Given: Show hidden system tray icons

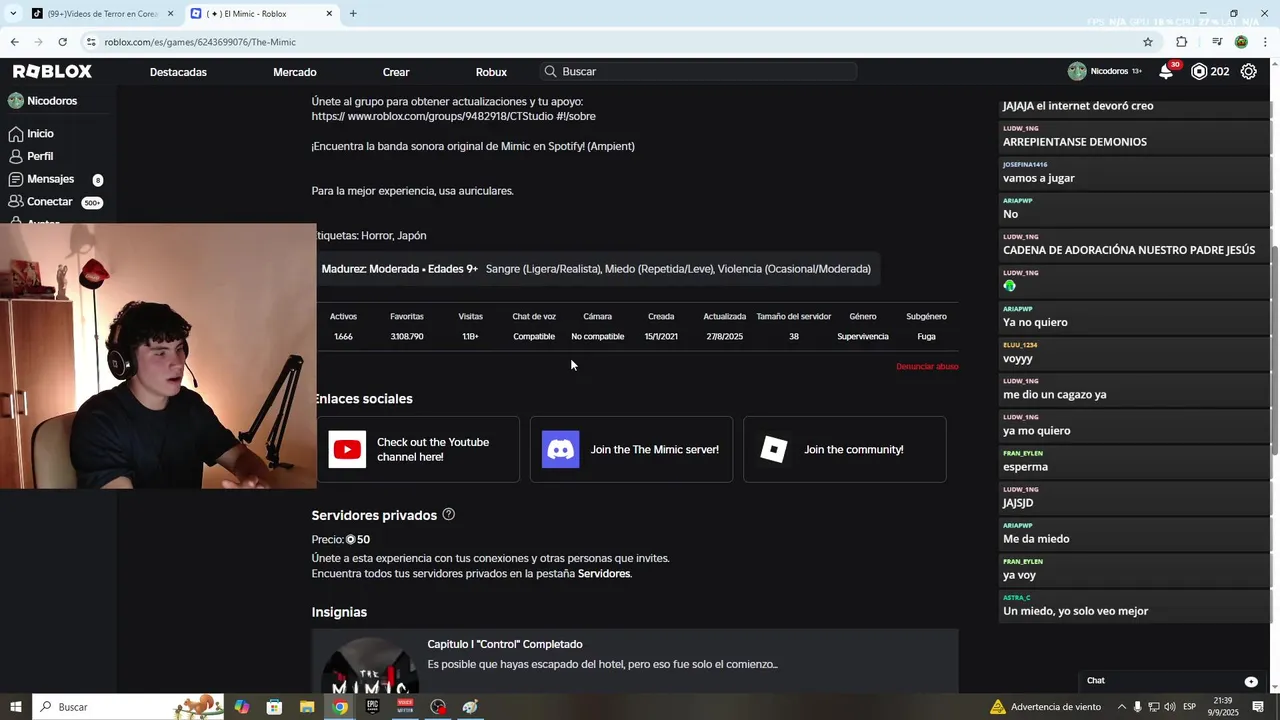Looking at the screenshot, I should point(1121,707).
